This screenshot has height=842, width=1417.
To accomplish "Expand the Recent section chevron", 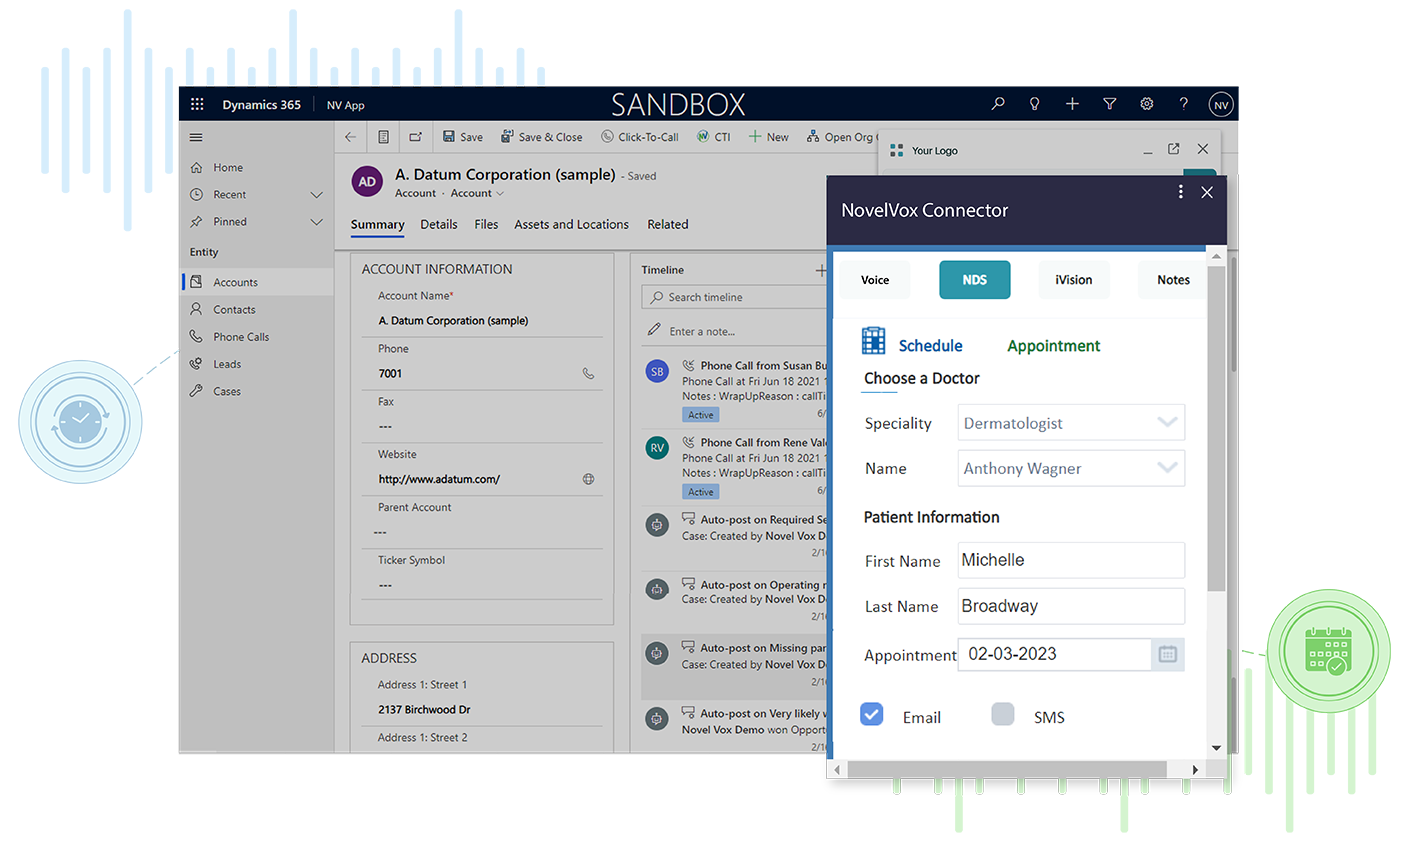I will [x=317, y=195].
